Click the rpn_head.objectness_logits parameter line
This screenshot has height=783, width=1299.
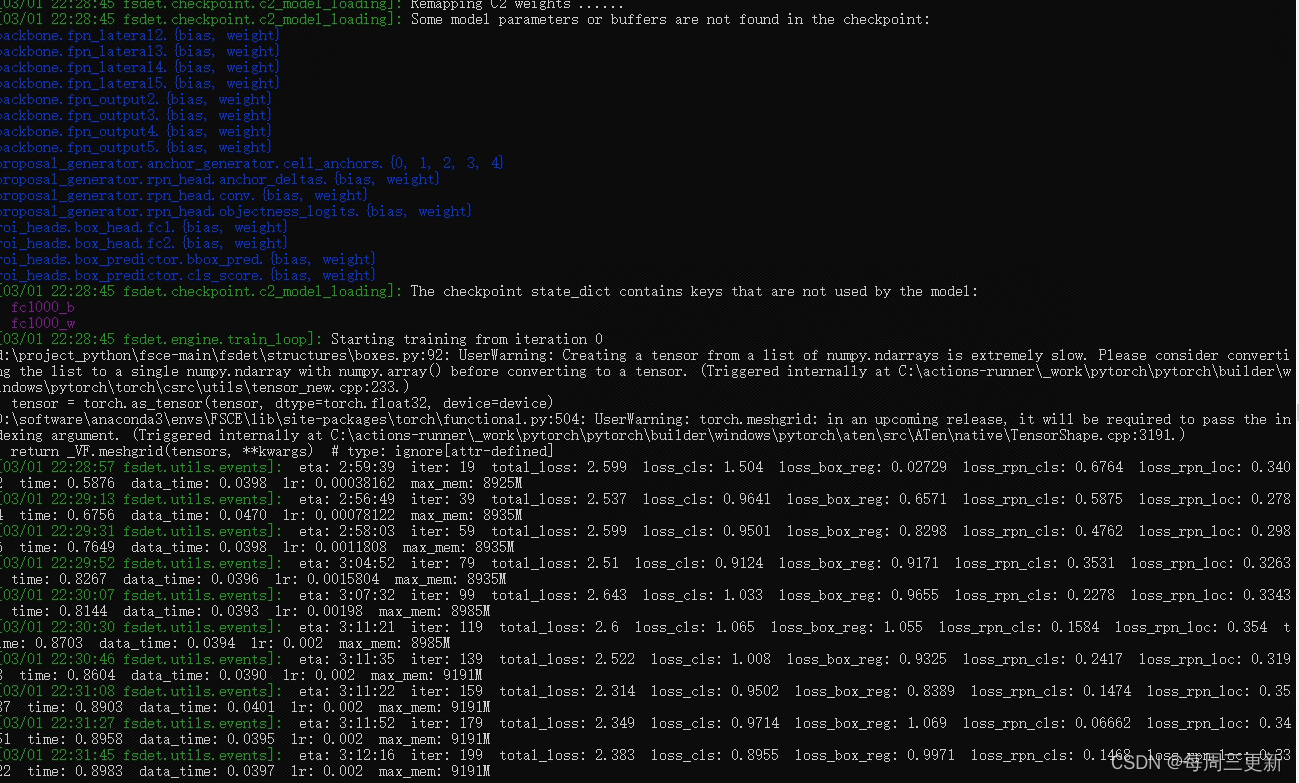[x=235, y=211]
